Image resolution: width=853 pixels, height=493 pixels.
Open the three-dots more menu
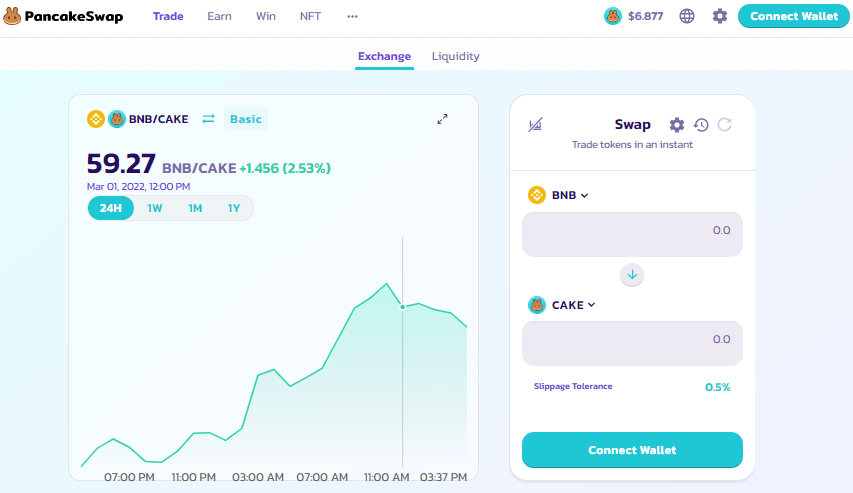point(353,16)
